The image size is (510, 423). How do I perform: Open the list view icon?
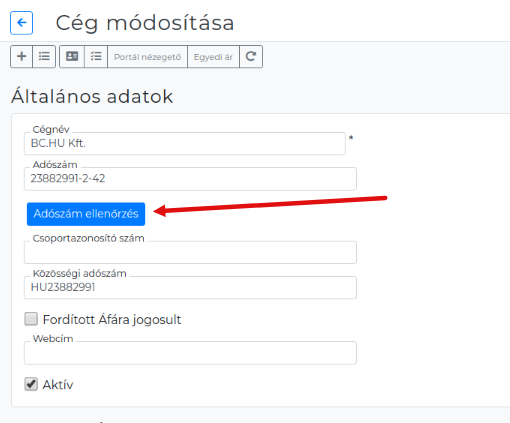click(x=44, y=57)
